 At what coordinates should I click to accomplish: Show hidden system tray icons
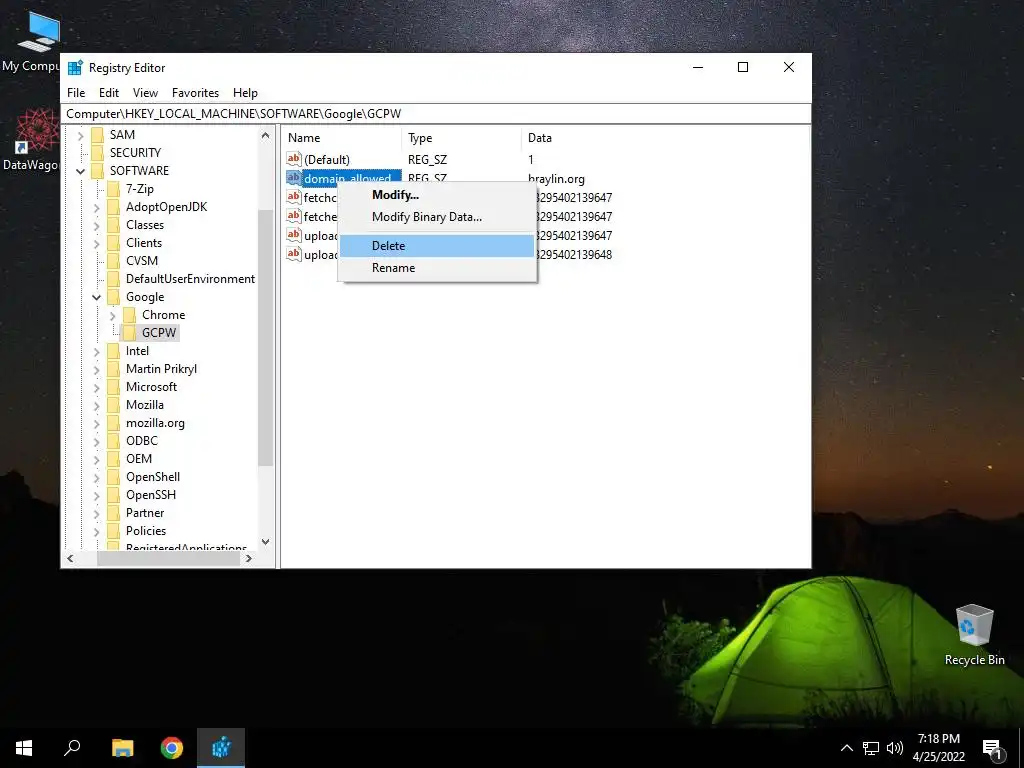pos(846,748)
